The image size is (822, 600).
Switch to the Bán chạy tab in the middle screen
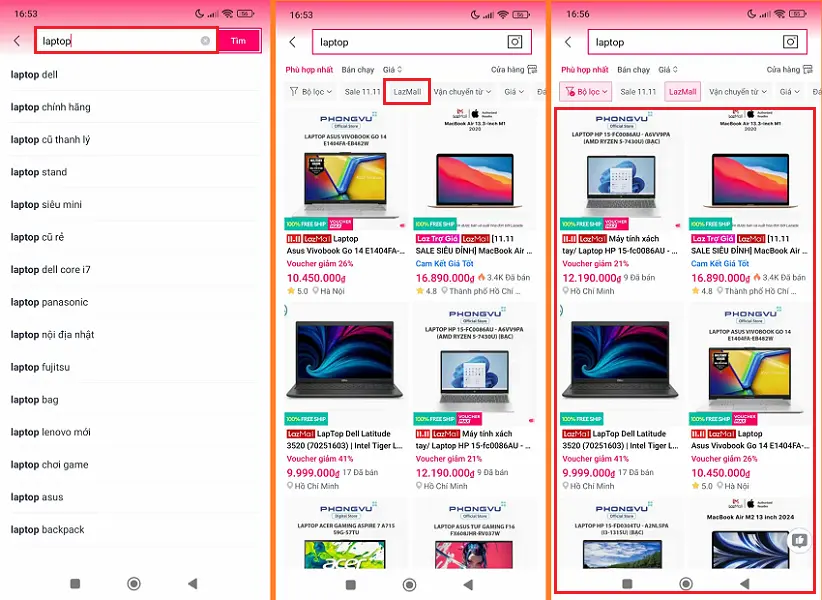358,70
